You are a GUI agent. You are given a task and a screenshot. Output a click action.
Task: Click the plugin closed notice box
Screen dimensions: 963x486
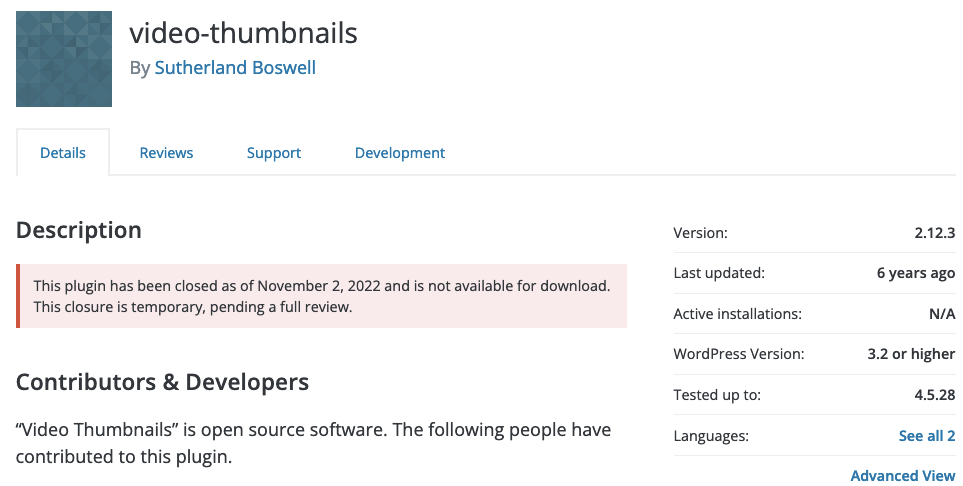(322, 296)
